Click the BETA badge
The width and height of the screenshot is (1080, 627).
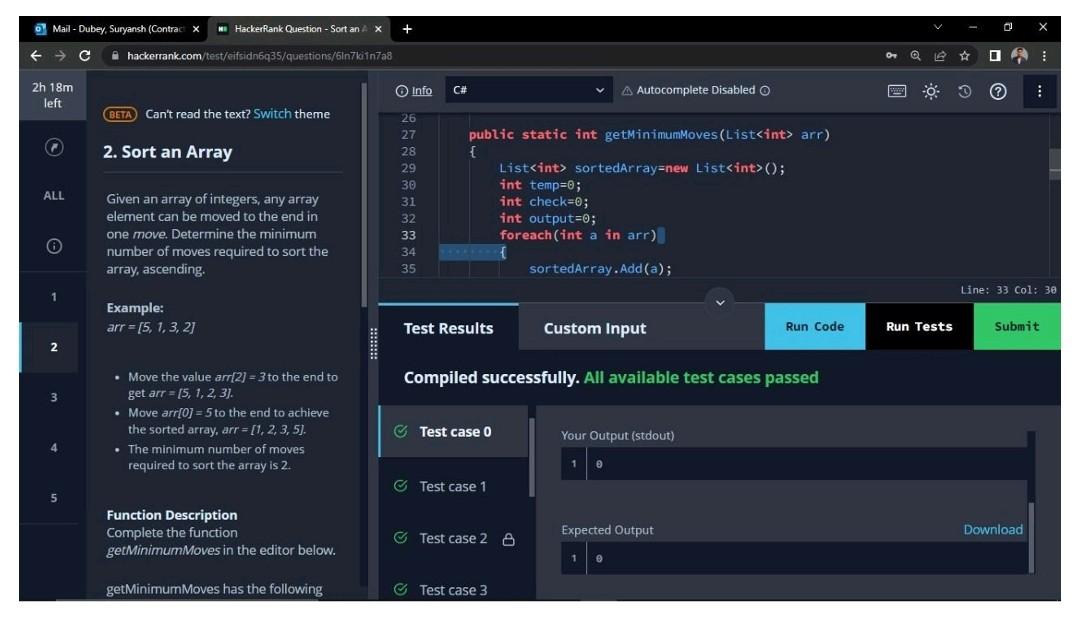(120, 114)
